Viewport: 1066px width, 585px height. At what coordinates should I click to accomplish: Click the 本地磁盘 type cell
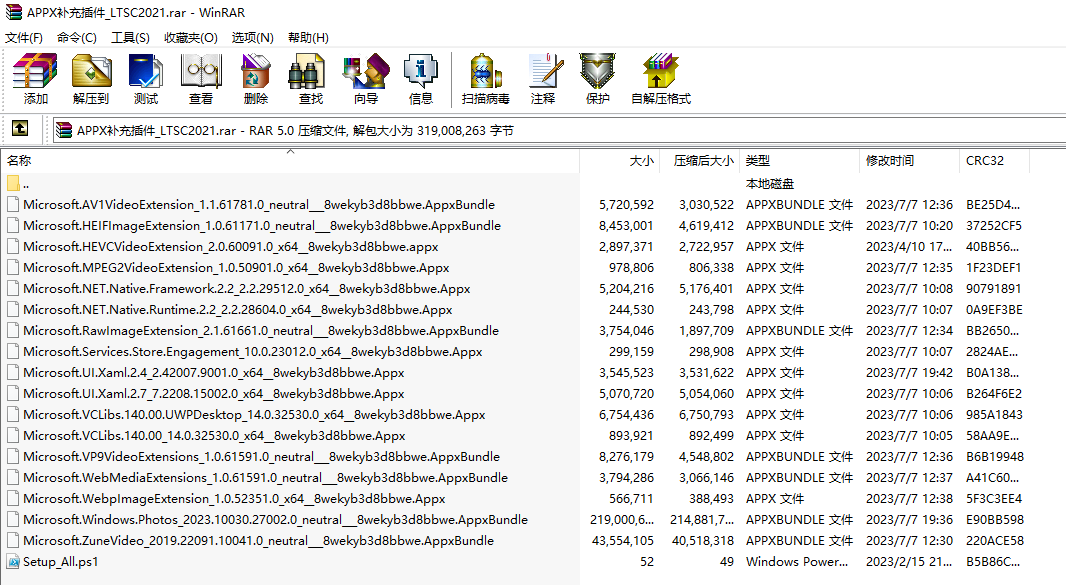[770, 184]
